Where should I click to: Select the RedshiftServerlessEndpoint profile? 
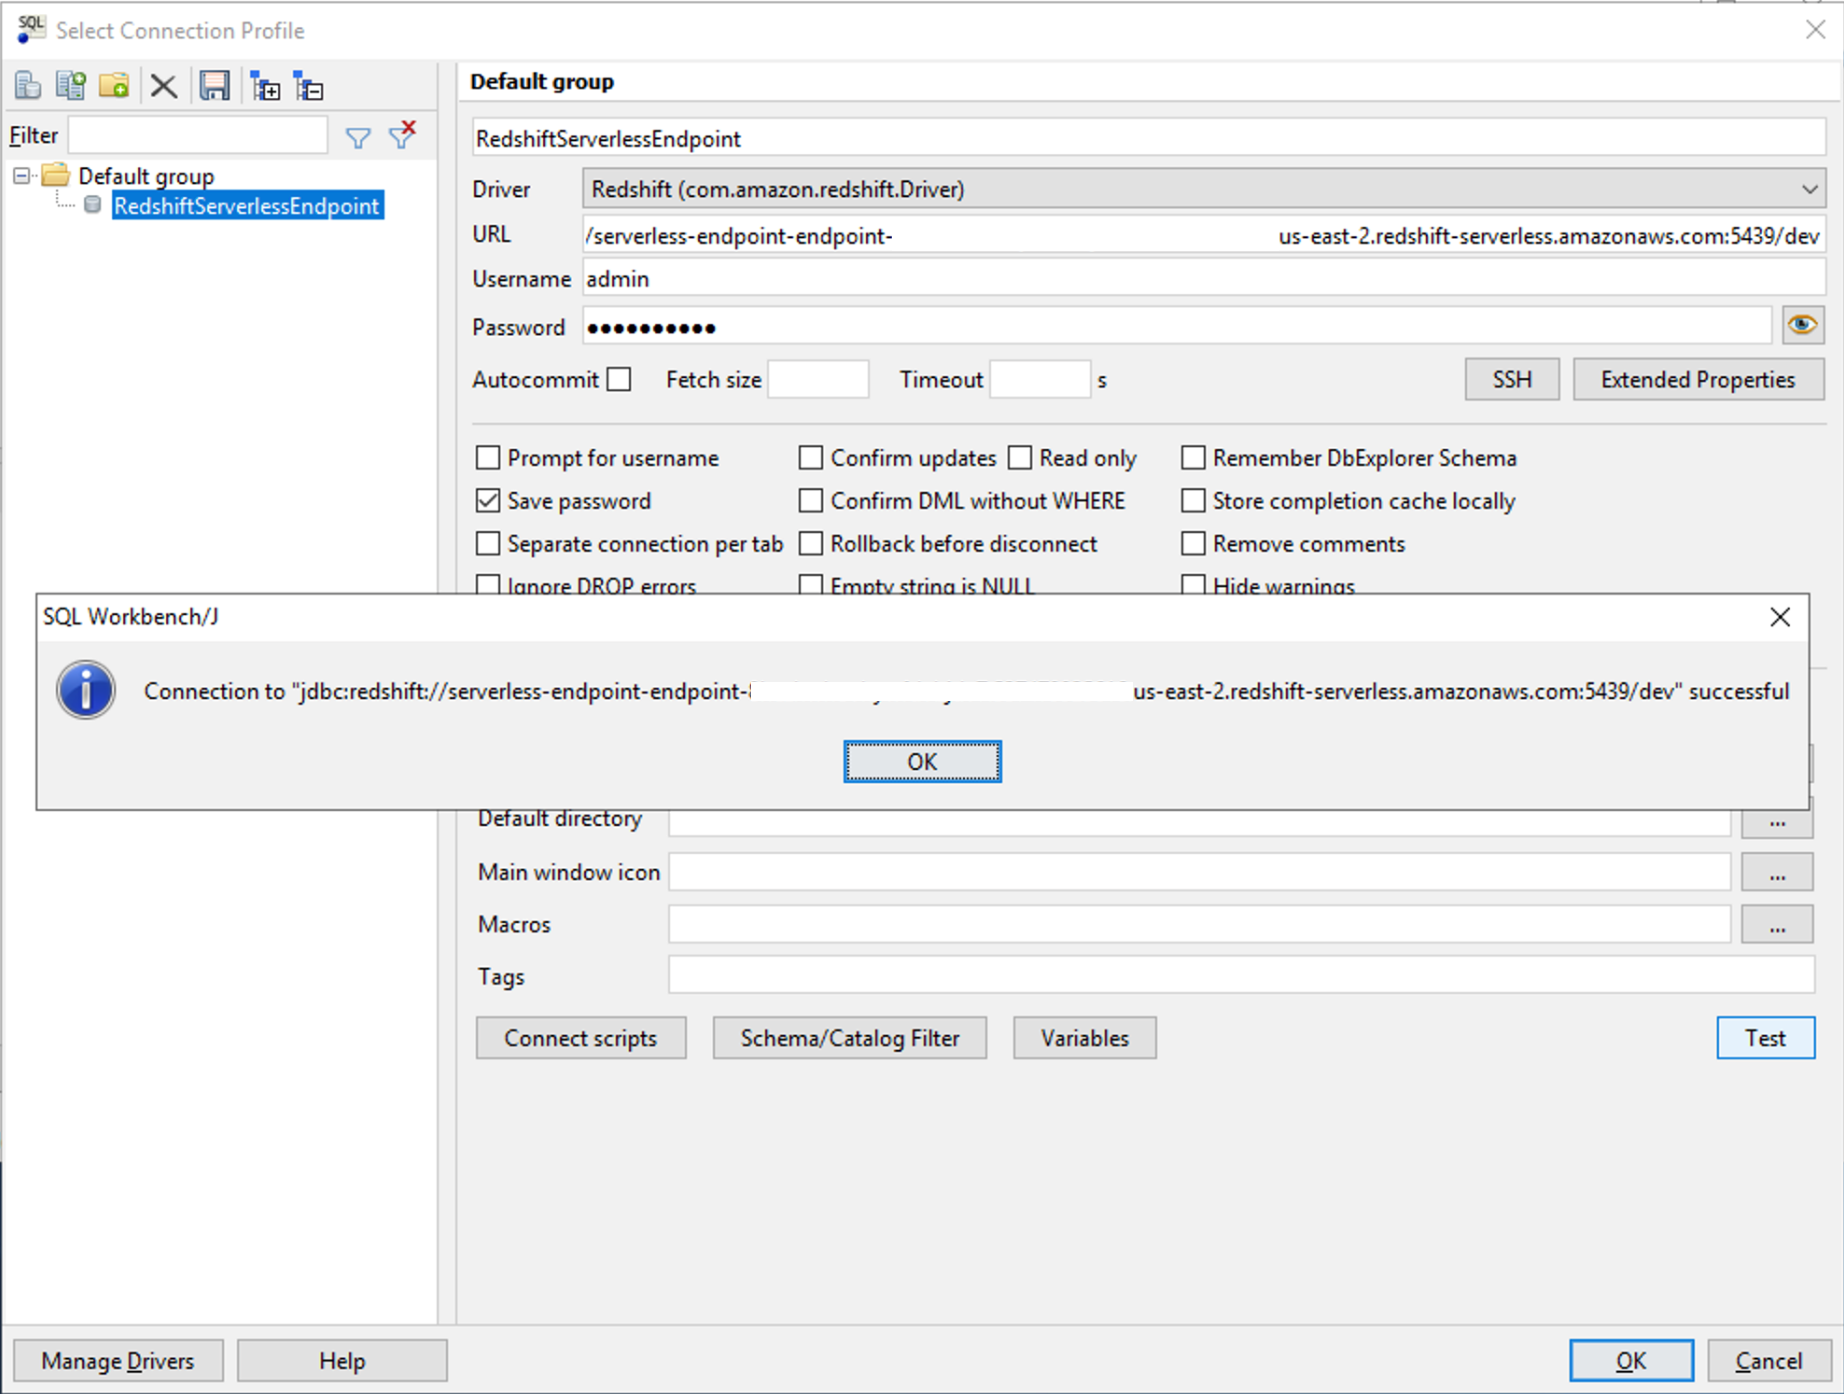click(x=247, y=206)
